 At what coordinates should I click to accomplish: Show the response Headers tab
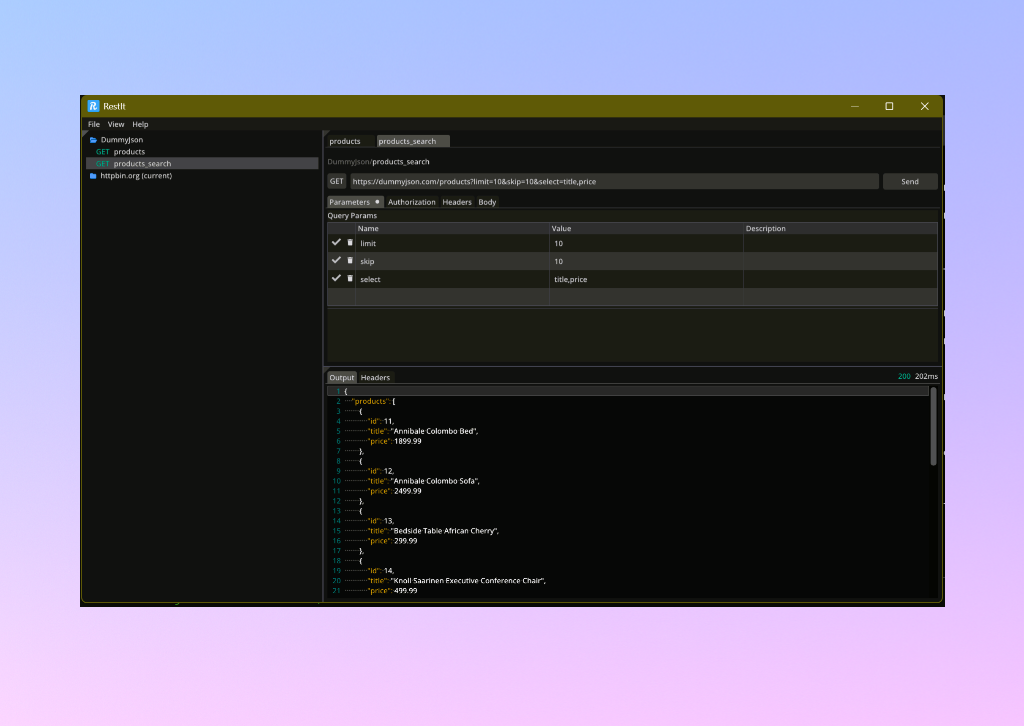pos(375,377)
